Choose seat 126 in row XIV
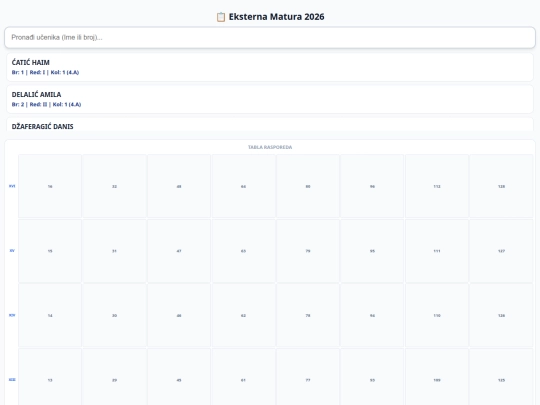Screen dimensions: 540x405 click(501, 315)
